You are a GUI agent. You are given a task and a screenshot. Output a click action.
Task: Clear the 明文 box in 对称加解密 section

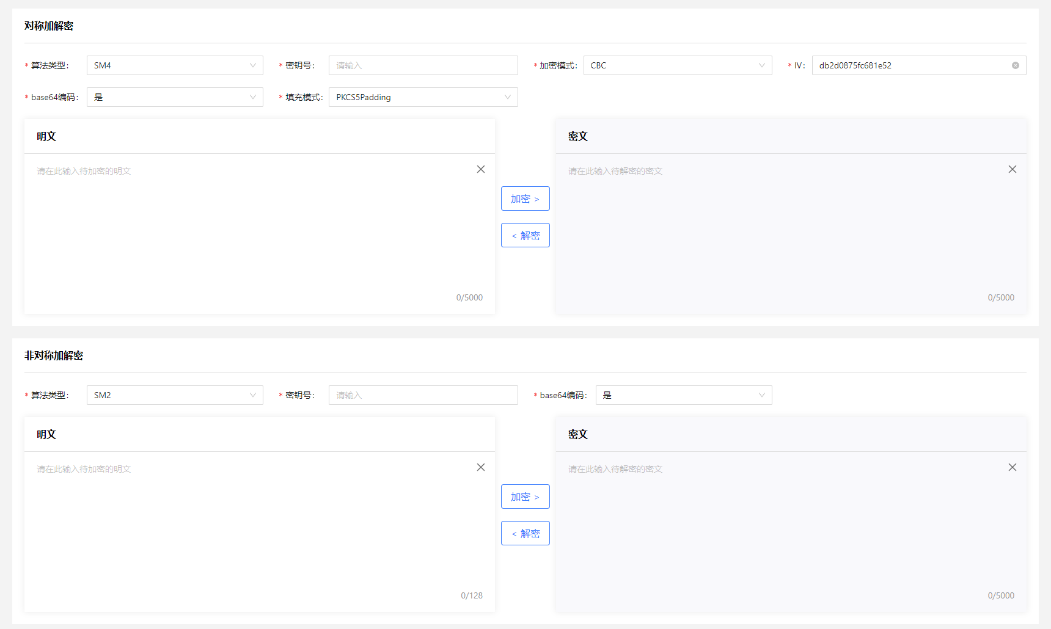coord(481,170)
